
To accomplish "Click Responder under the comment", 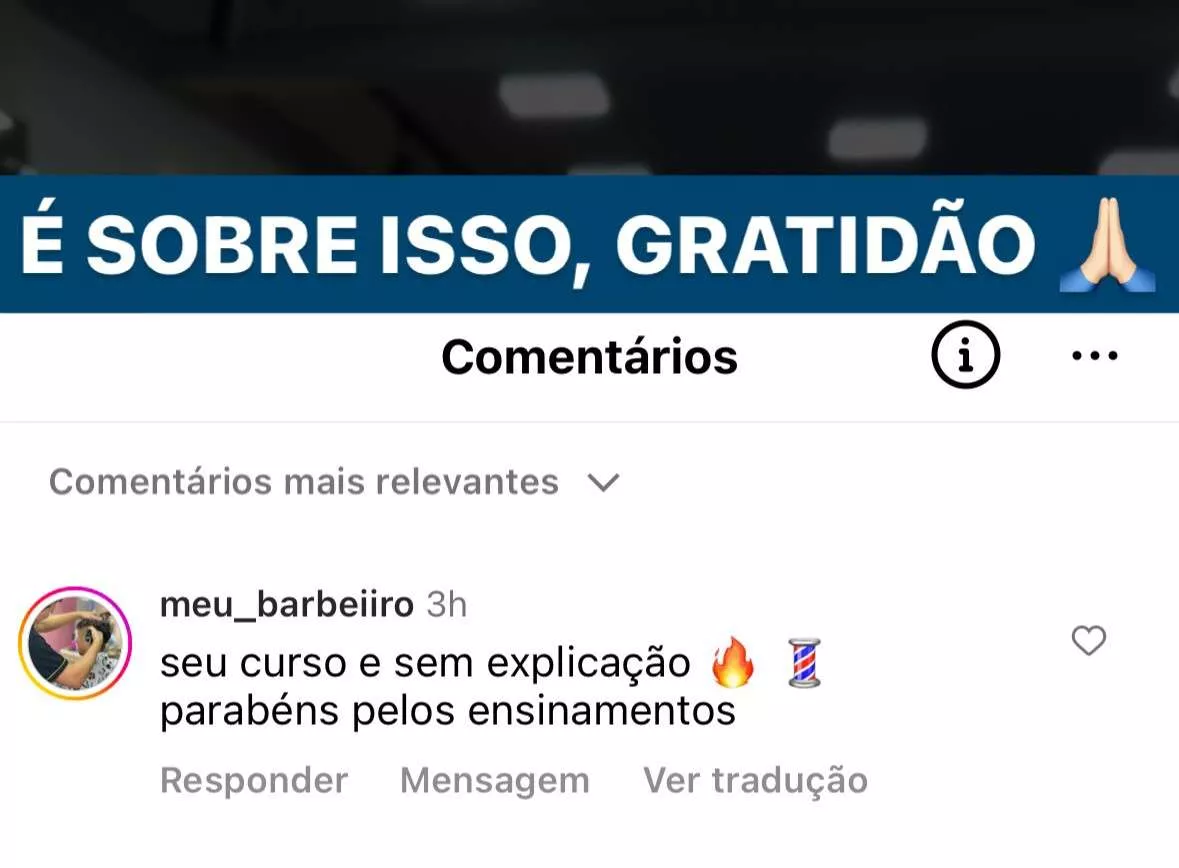I will [x=254, y=780].
